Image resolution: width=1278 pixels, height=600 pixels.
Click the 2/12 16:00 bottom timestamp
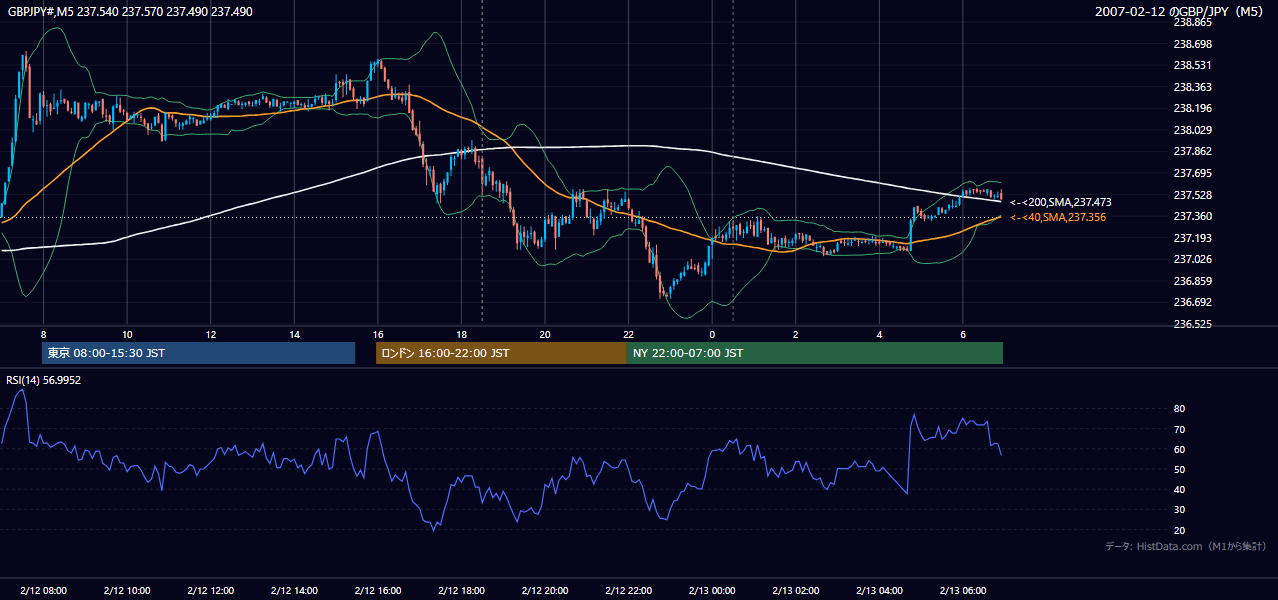pos(378,591)
